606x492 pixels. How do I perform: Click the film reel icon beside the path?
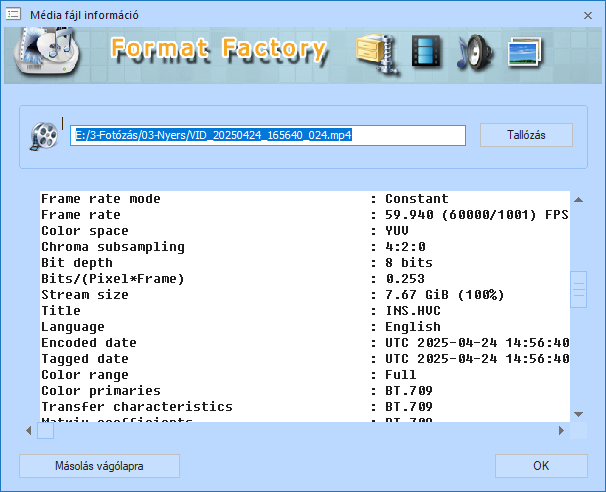pos(44,136)
